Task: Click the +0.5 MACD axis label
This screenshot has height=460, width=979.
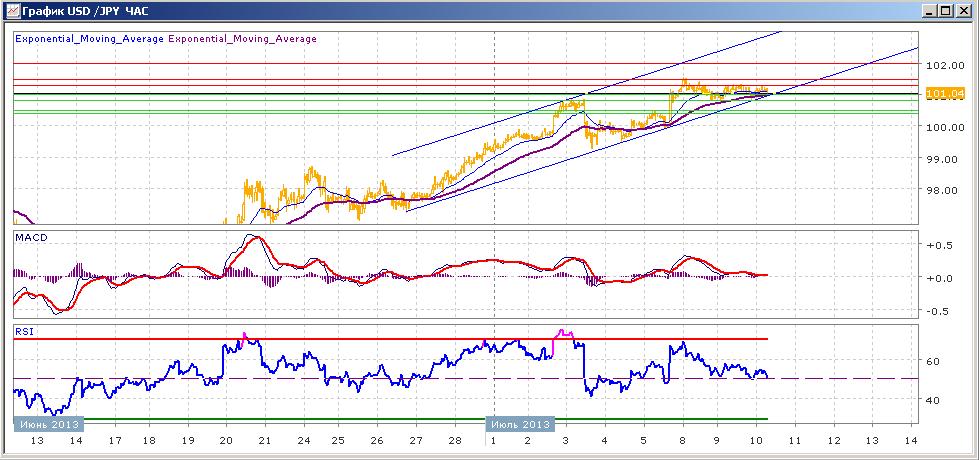Action: tap(938, 245)
